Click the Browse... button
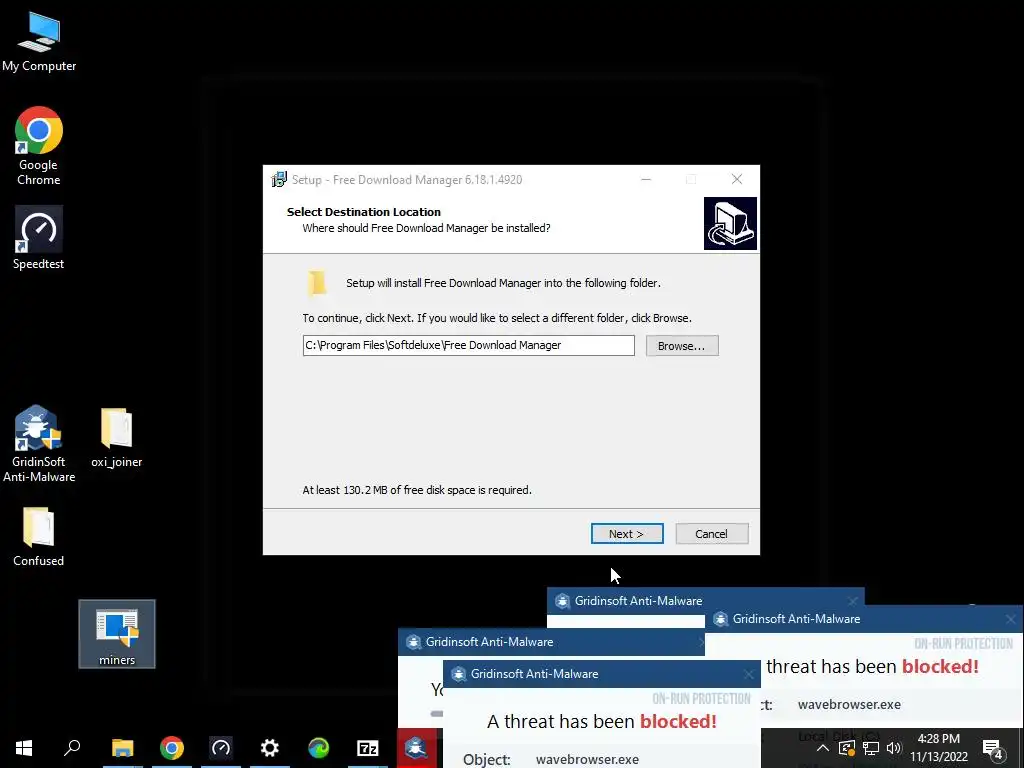This screenshot has height=768, width=1024. tap(682, 345)
